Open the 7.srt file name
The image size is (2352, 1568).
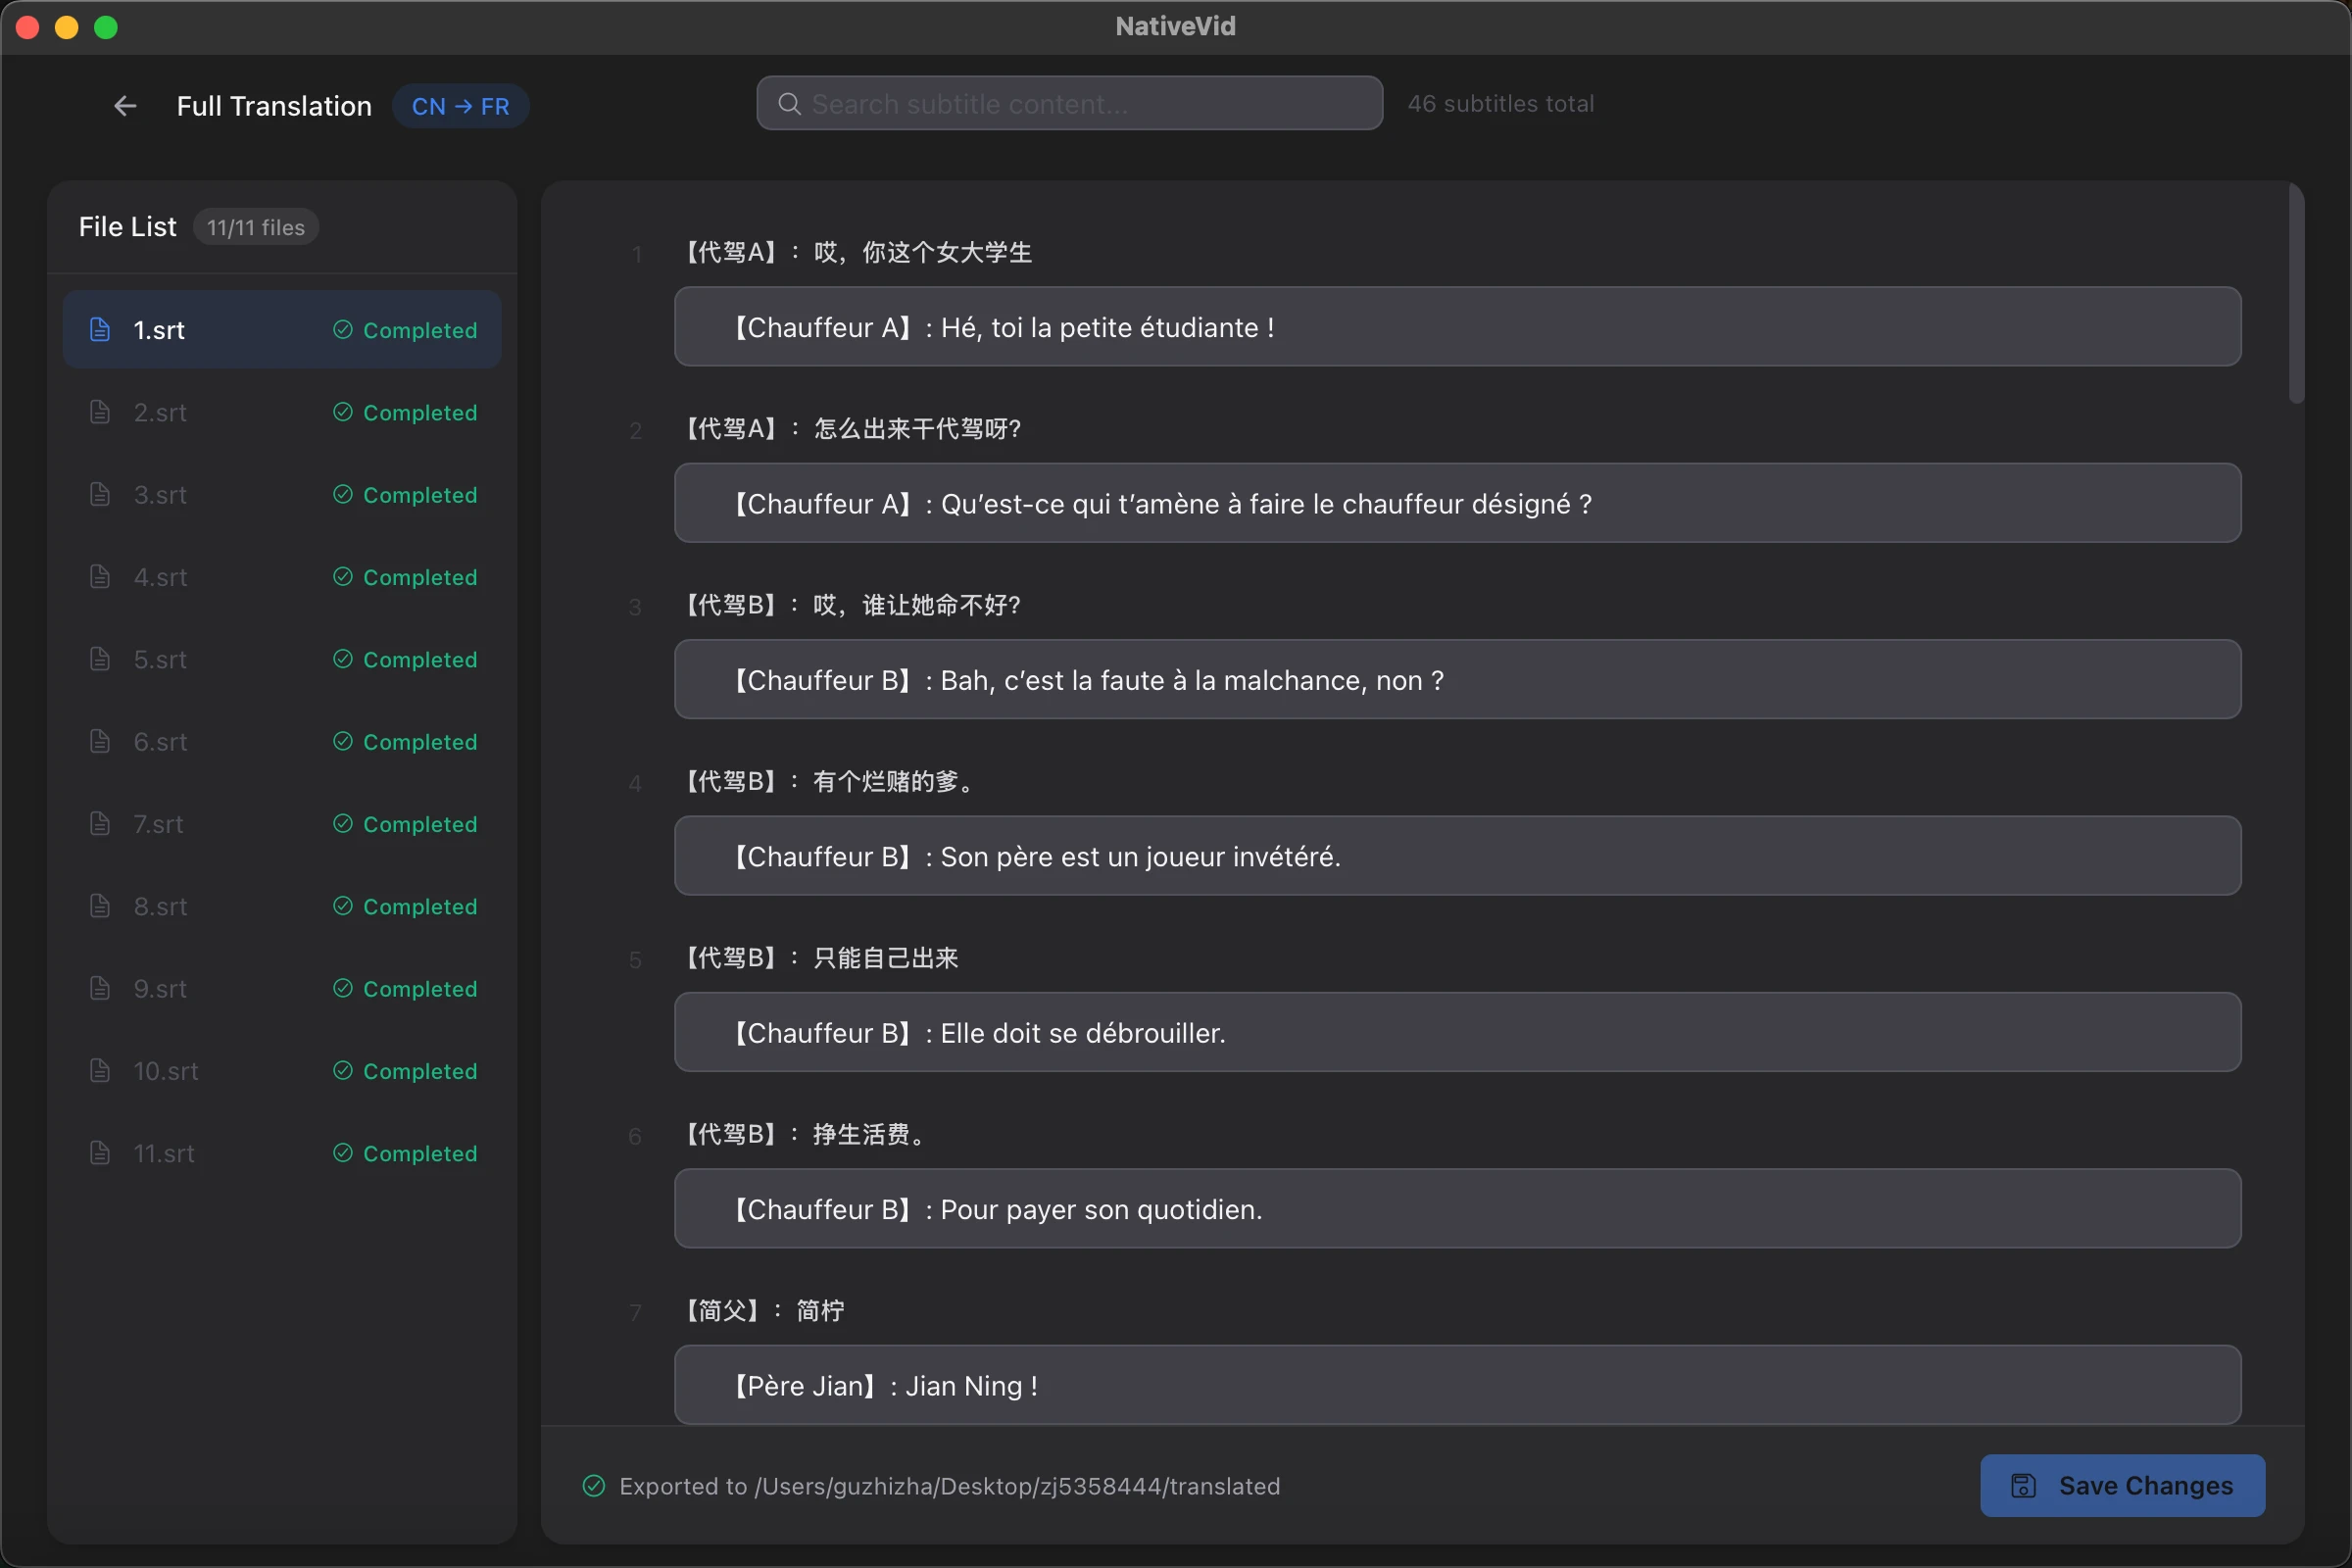tap(158, 824)
